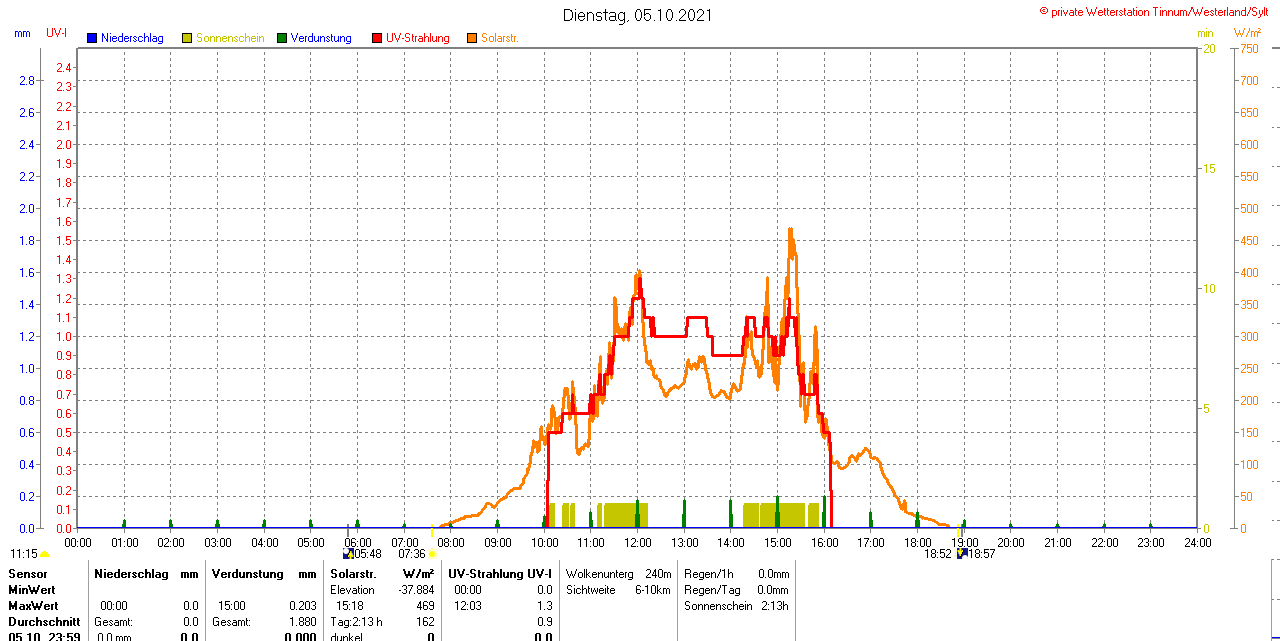Image resolution: width=1280 pixels, height=641 pixels.
Task: Select the chart title Dienstag, 05.10.2021
Action: click(x=638, y=15)
